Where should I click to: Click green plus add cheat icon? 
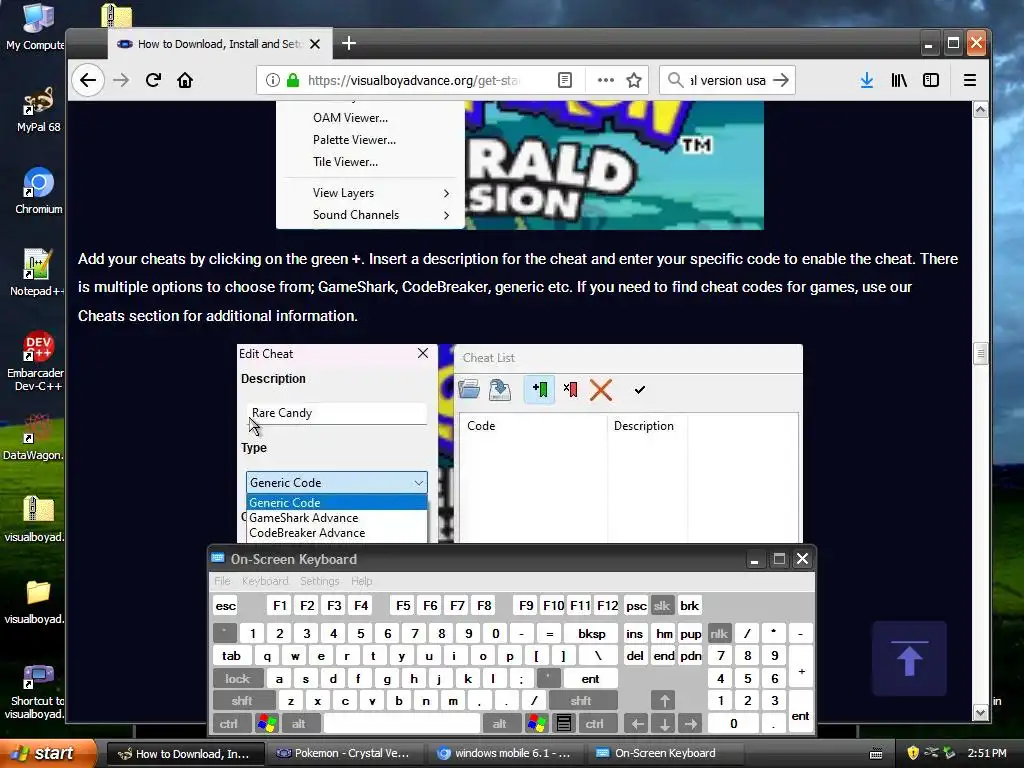[x=539, y=390]
